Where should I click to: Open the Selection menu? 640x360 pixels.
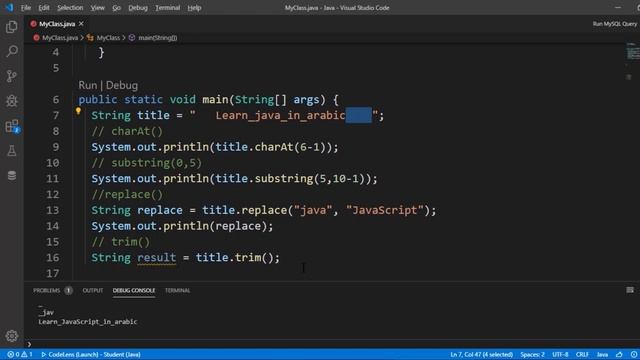point(70,7)
